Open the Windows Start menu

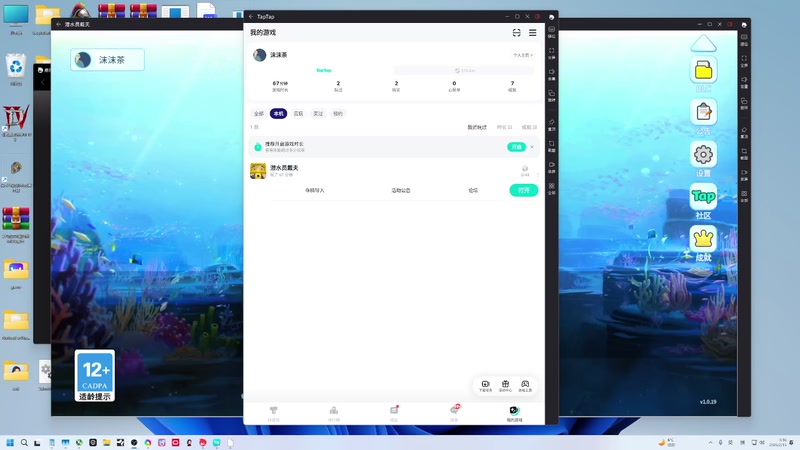(x=10, y=442)
